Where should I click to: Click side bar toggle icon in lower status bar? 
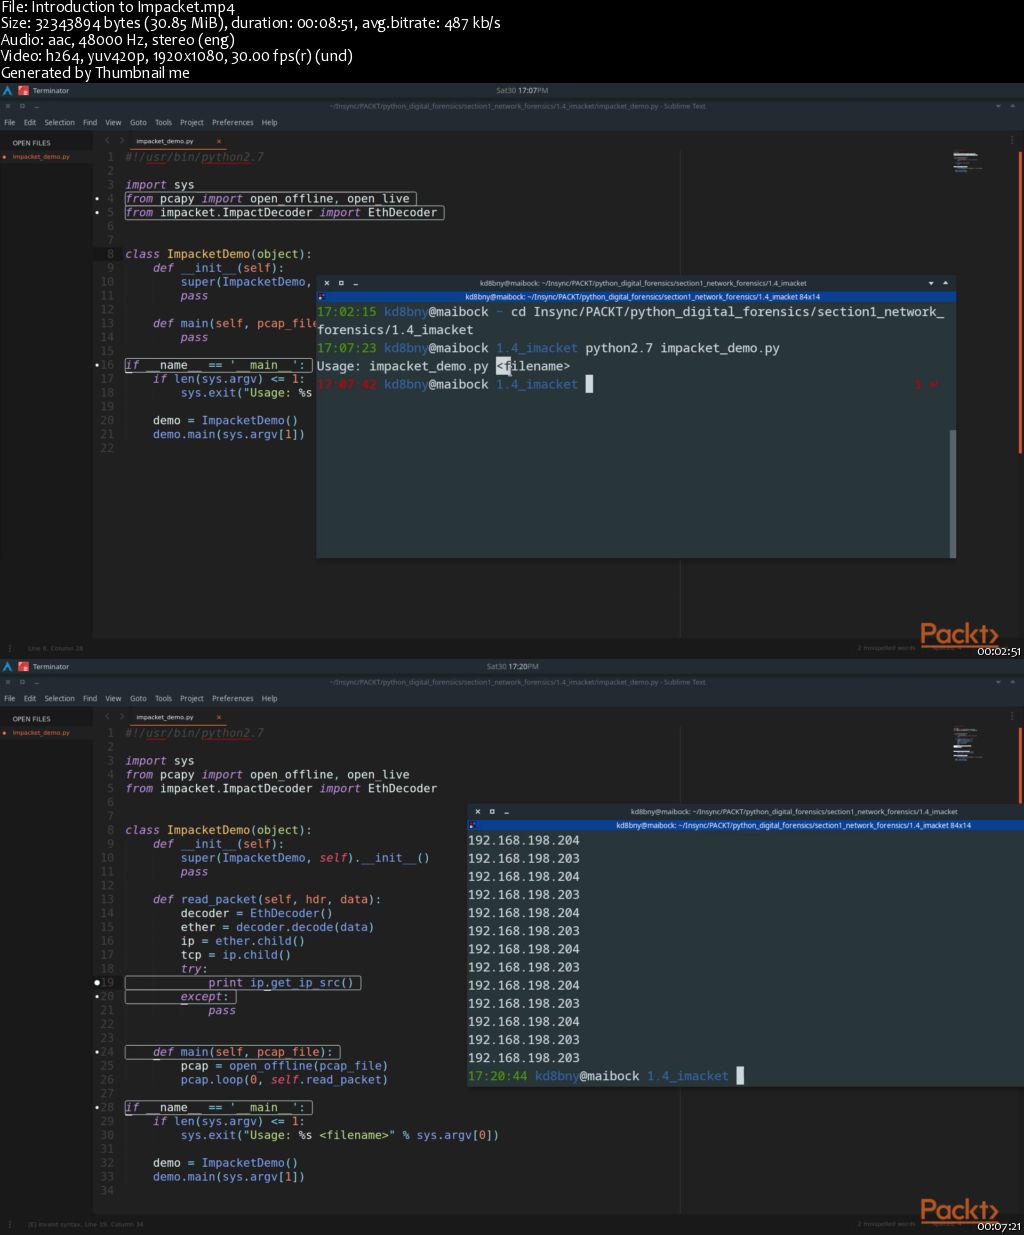11,1225
